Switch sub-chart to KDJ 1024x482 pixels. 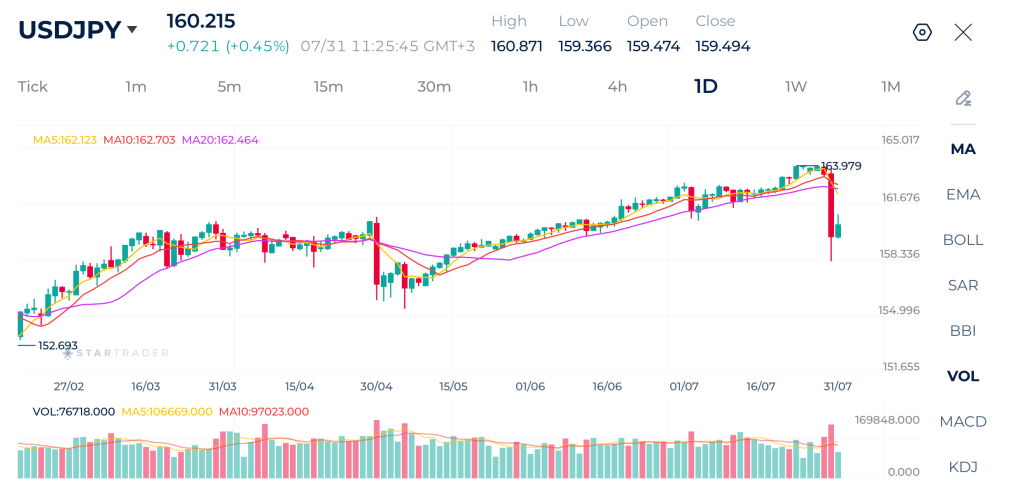pos(963,467)
